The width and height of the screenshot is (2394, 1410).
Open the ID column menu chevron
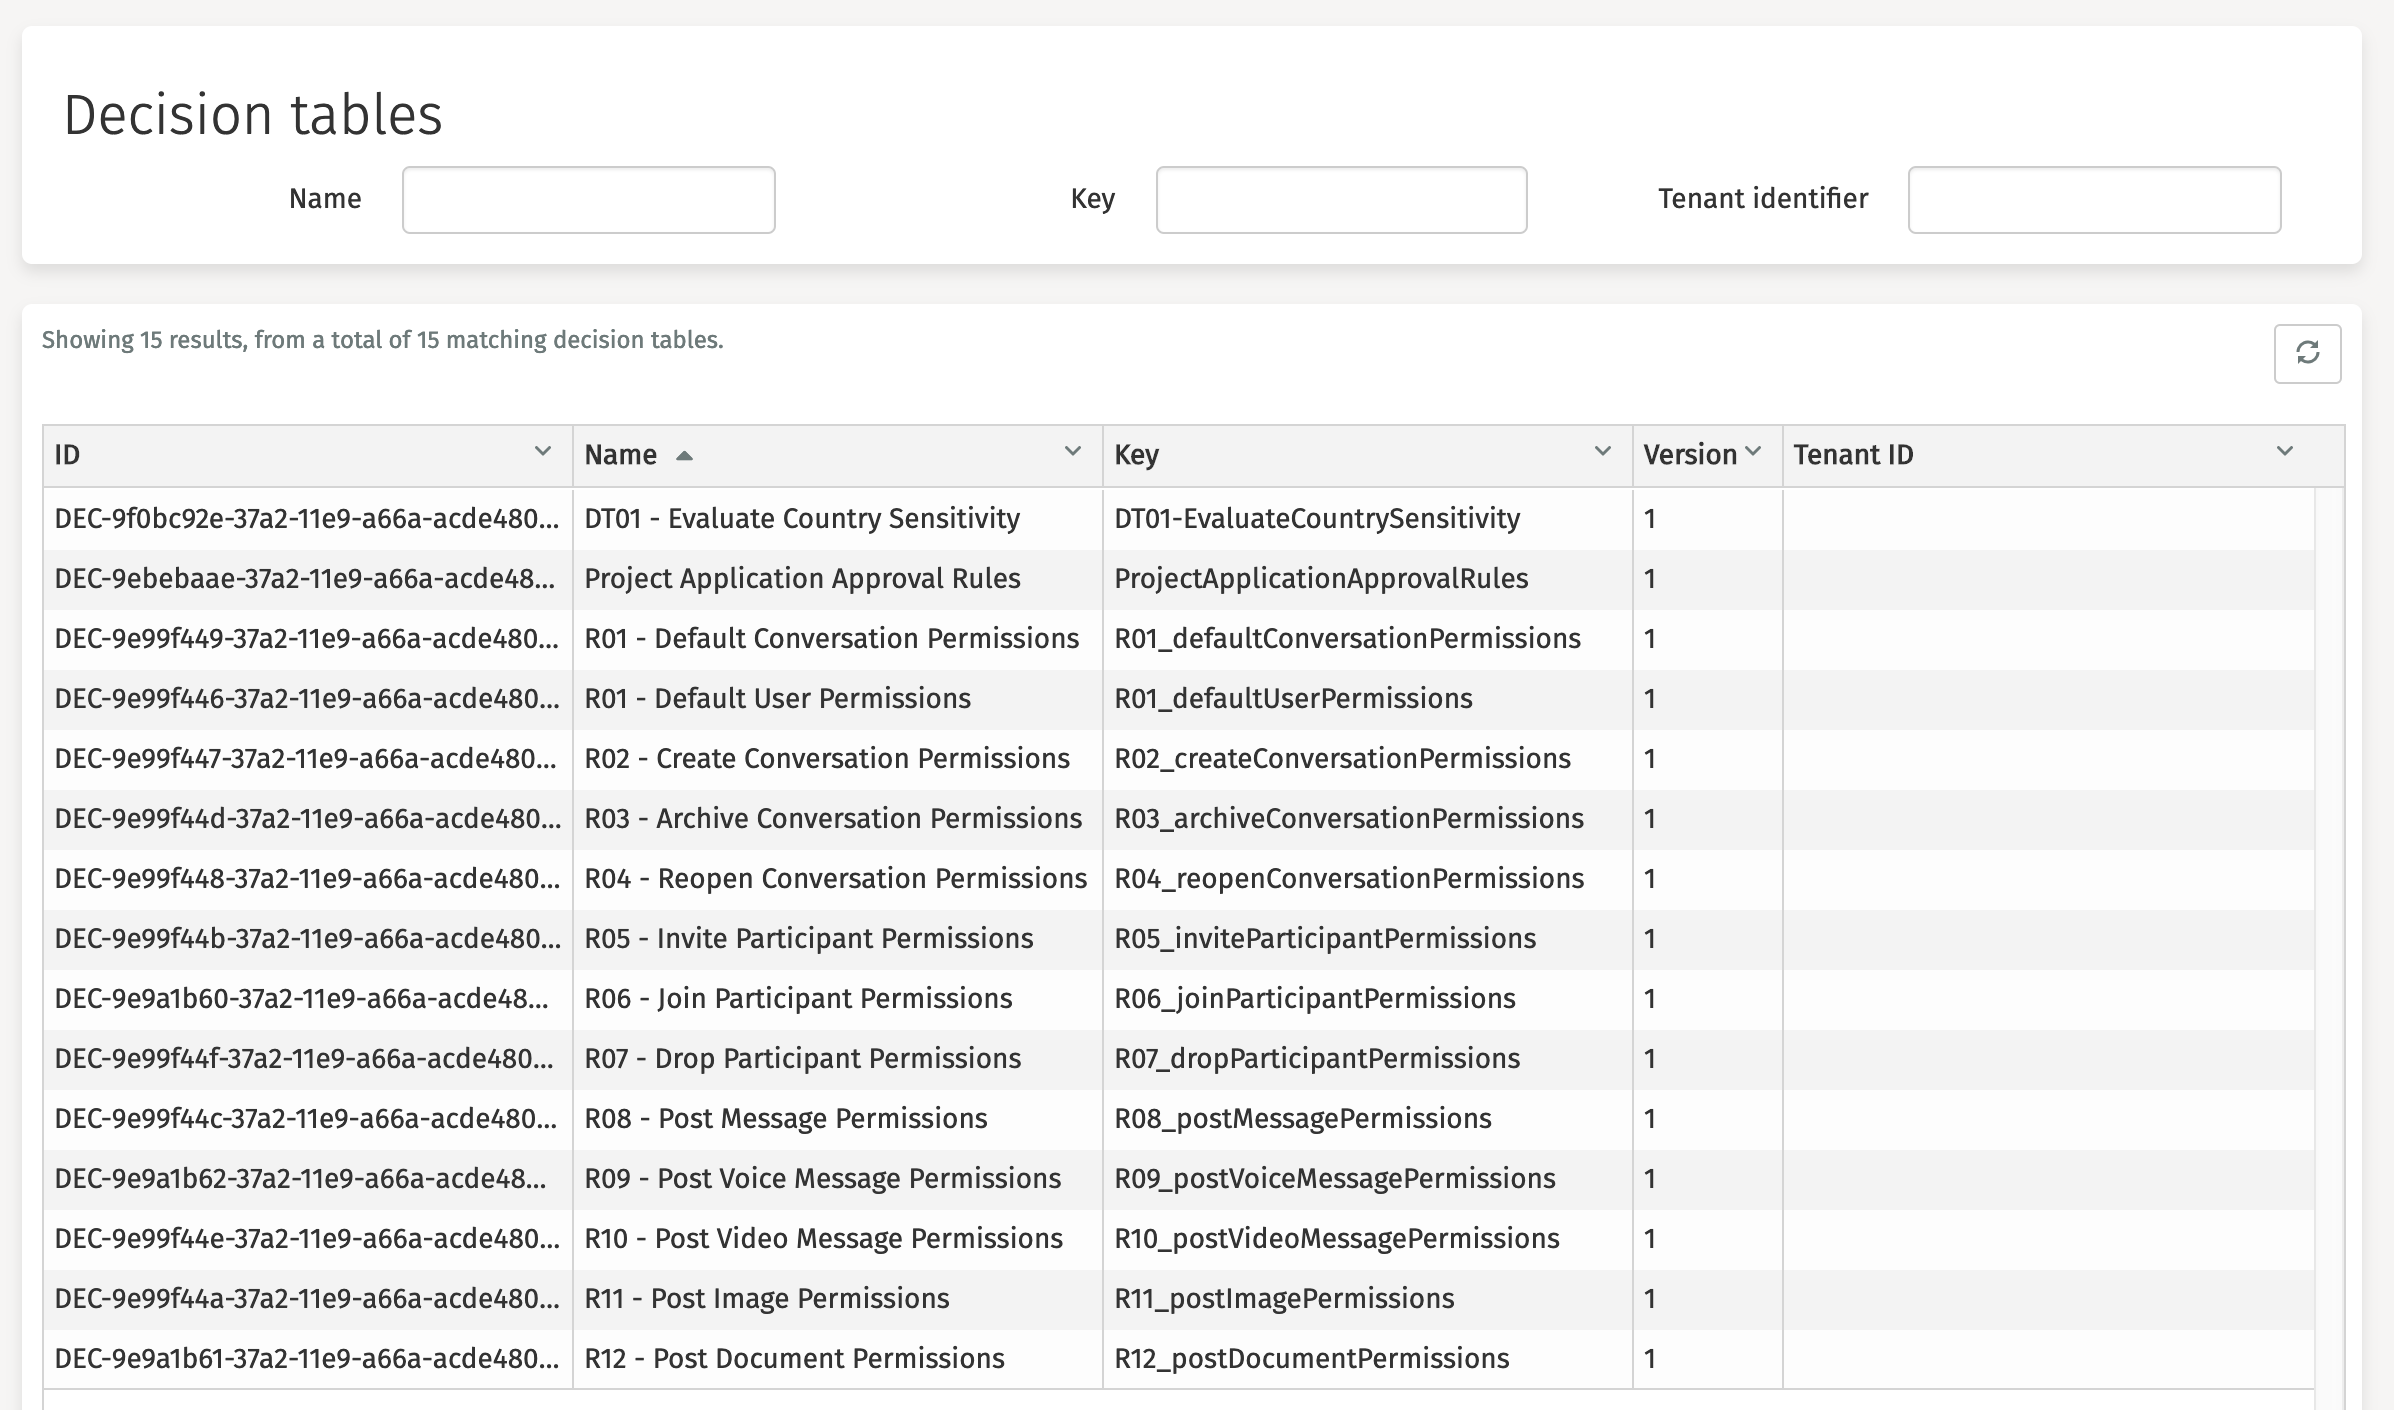tap(543, 452)
